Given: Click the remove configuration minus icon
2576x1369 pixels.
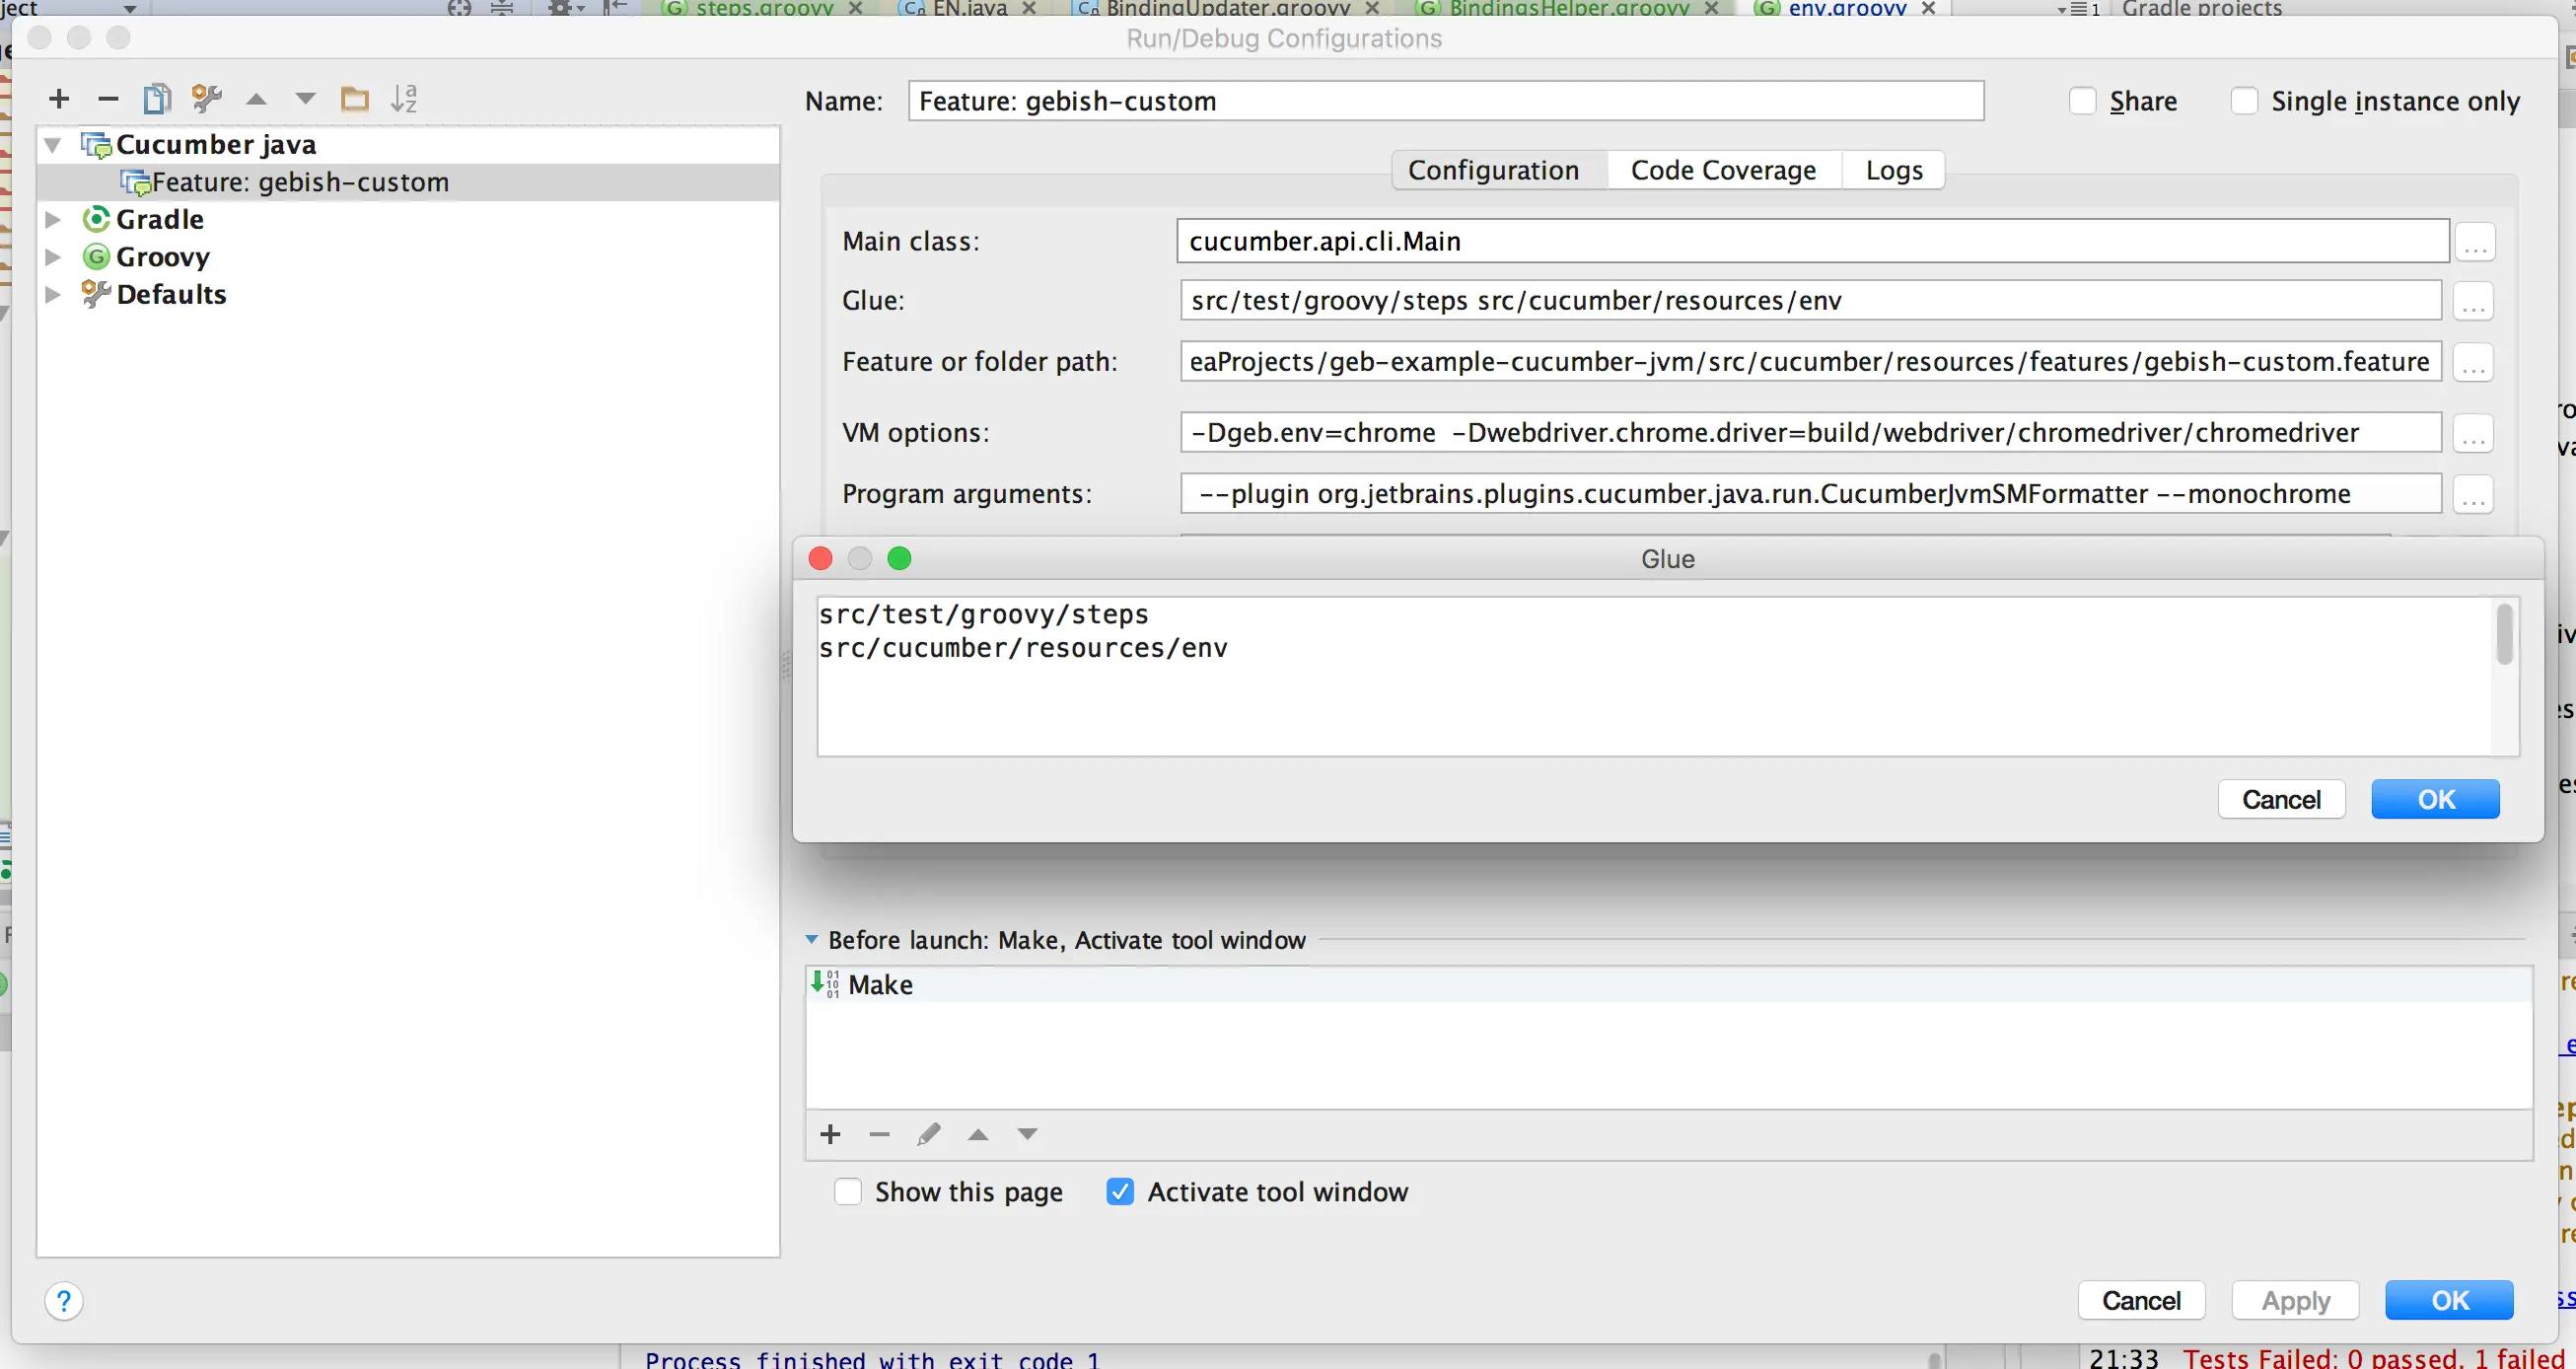Looking at the screenshot, I should pyautogui.click(x=108, y=98).
